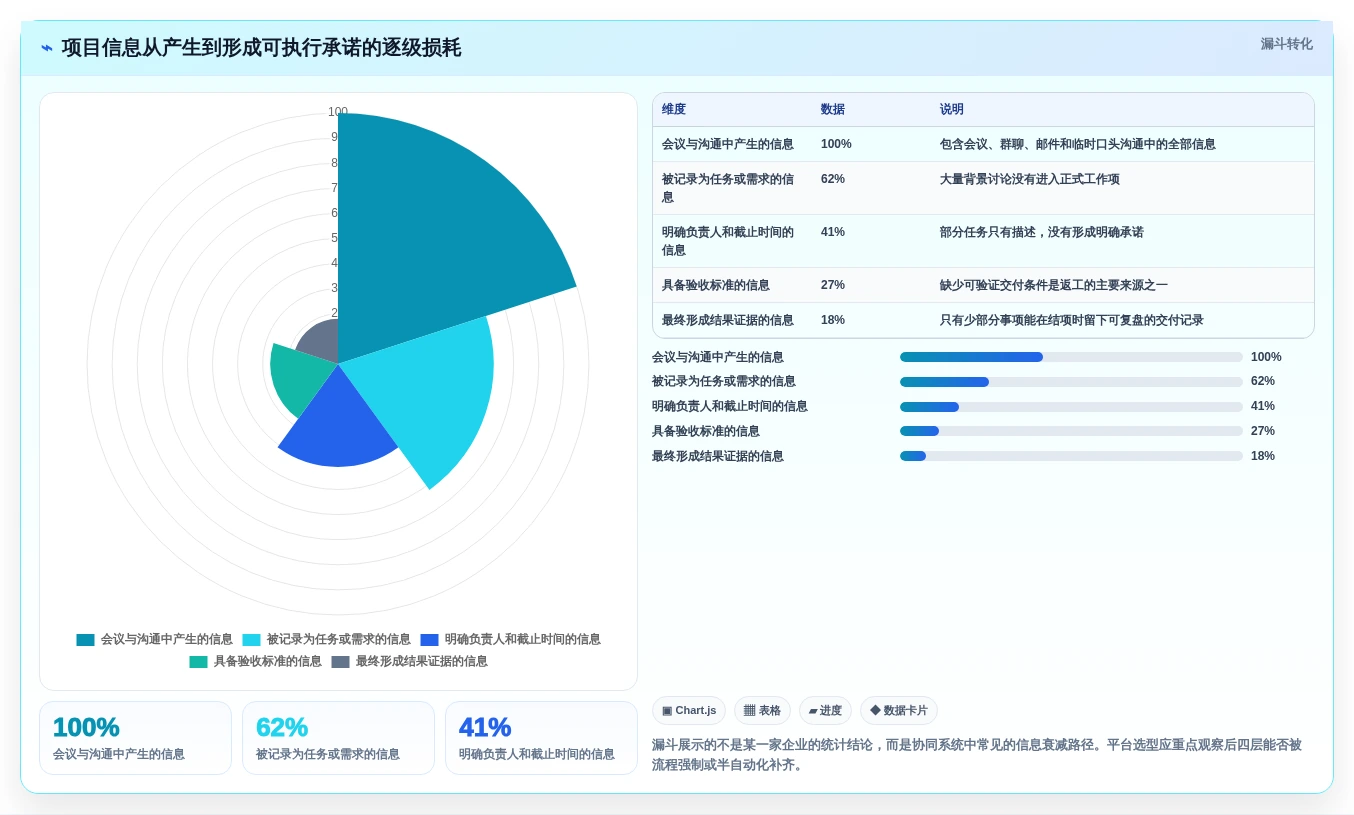This screenshot has width=1354, height=815.
Task: Click the 100% value in the table
Action: (836, 144)
